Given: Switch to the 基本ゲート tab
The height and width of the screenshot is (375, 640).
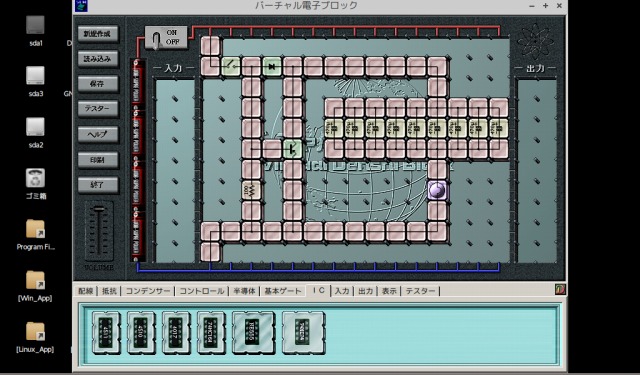Looking at the screenshot, I should pyautogui.click(x=283, y=291).
